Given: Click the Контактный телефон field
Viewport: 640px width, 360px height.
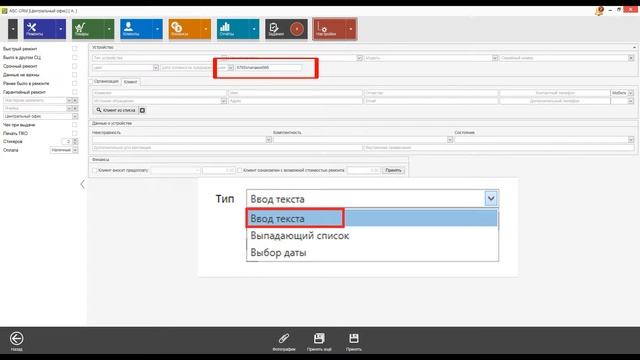Looking at the screenshot, I should click(x=554, y=93).
